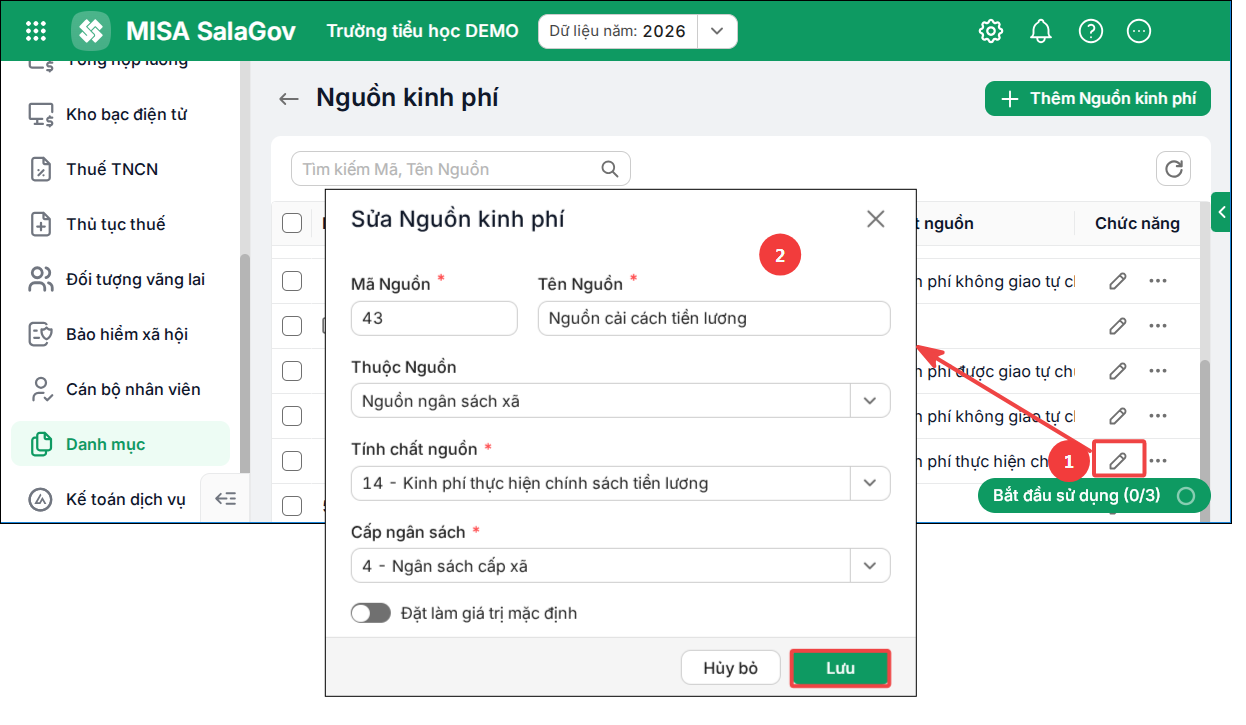1246x725 pixels.
Task: Open 'Bắt đầu sử dụng (0/3)' progress pill
Action: pos(1094,495)
